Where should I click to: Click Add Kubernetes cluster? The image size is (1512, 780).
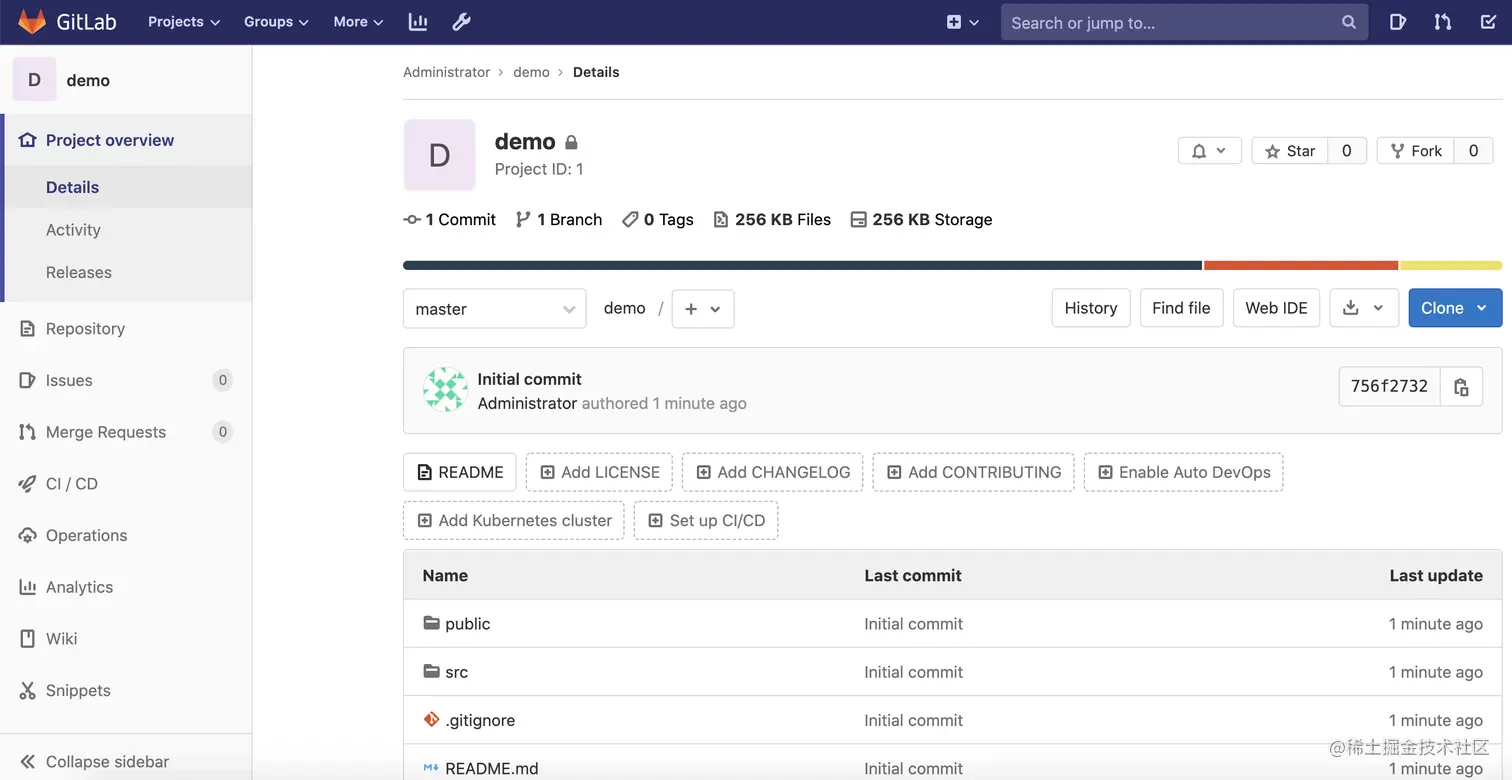tap(514, 520)
